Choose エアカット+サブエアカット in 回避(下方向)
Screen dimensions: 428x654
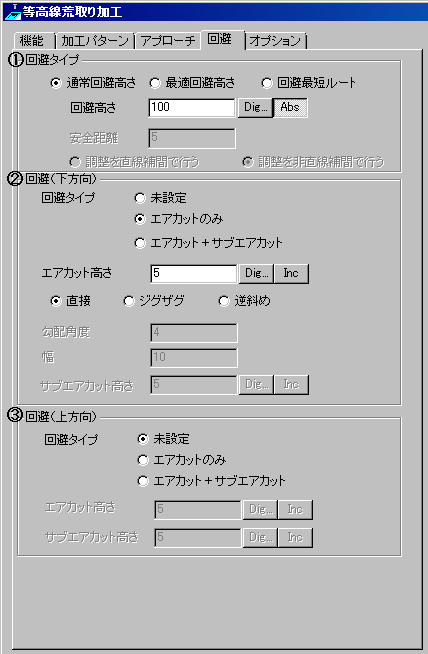(x=209, y=243)
